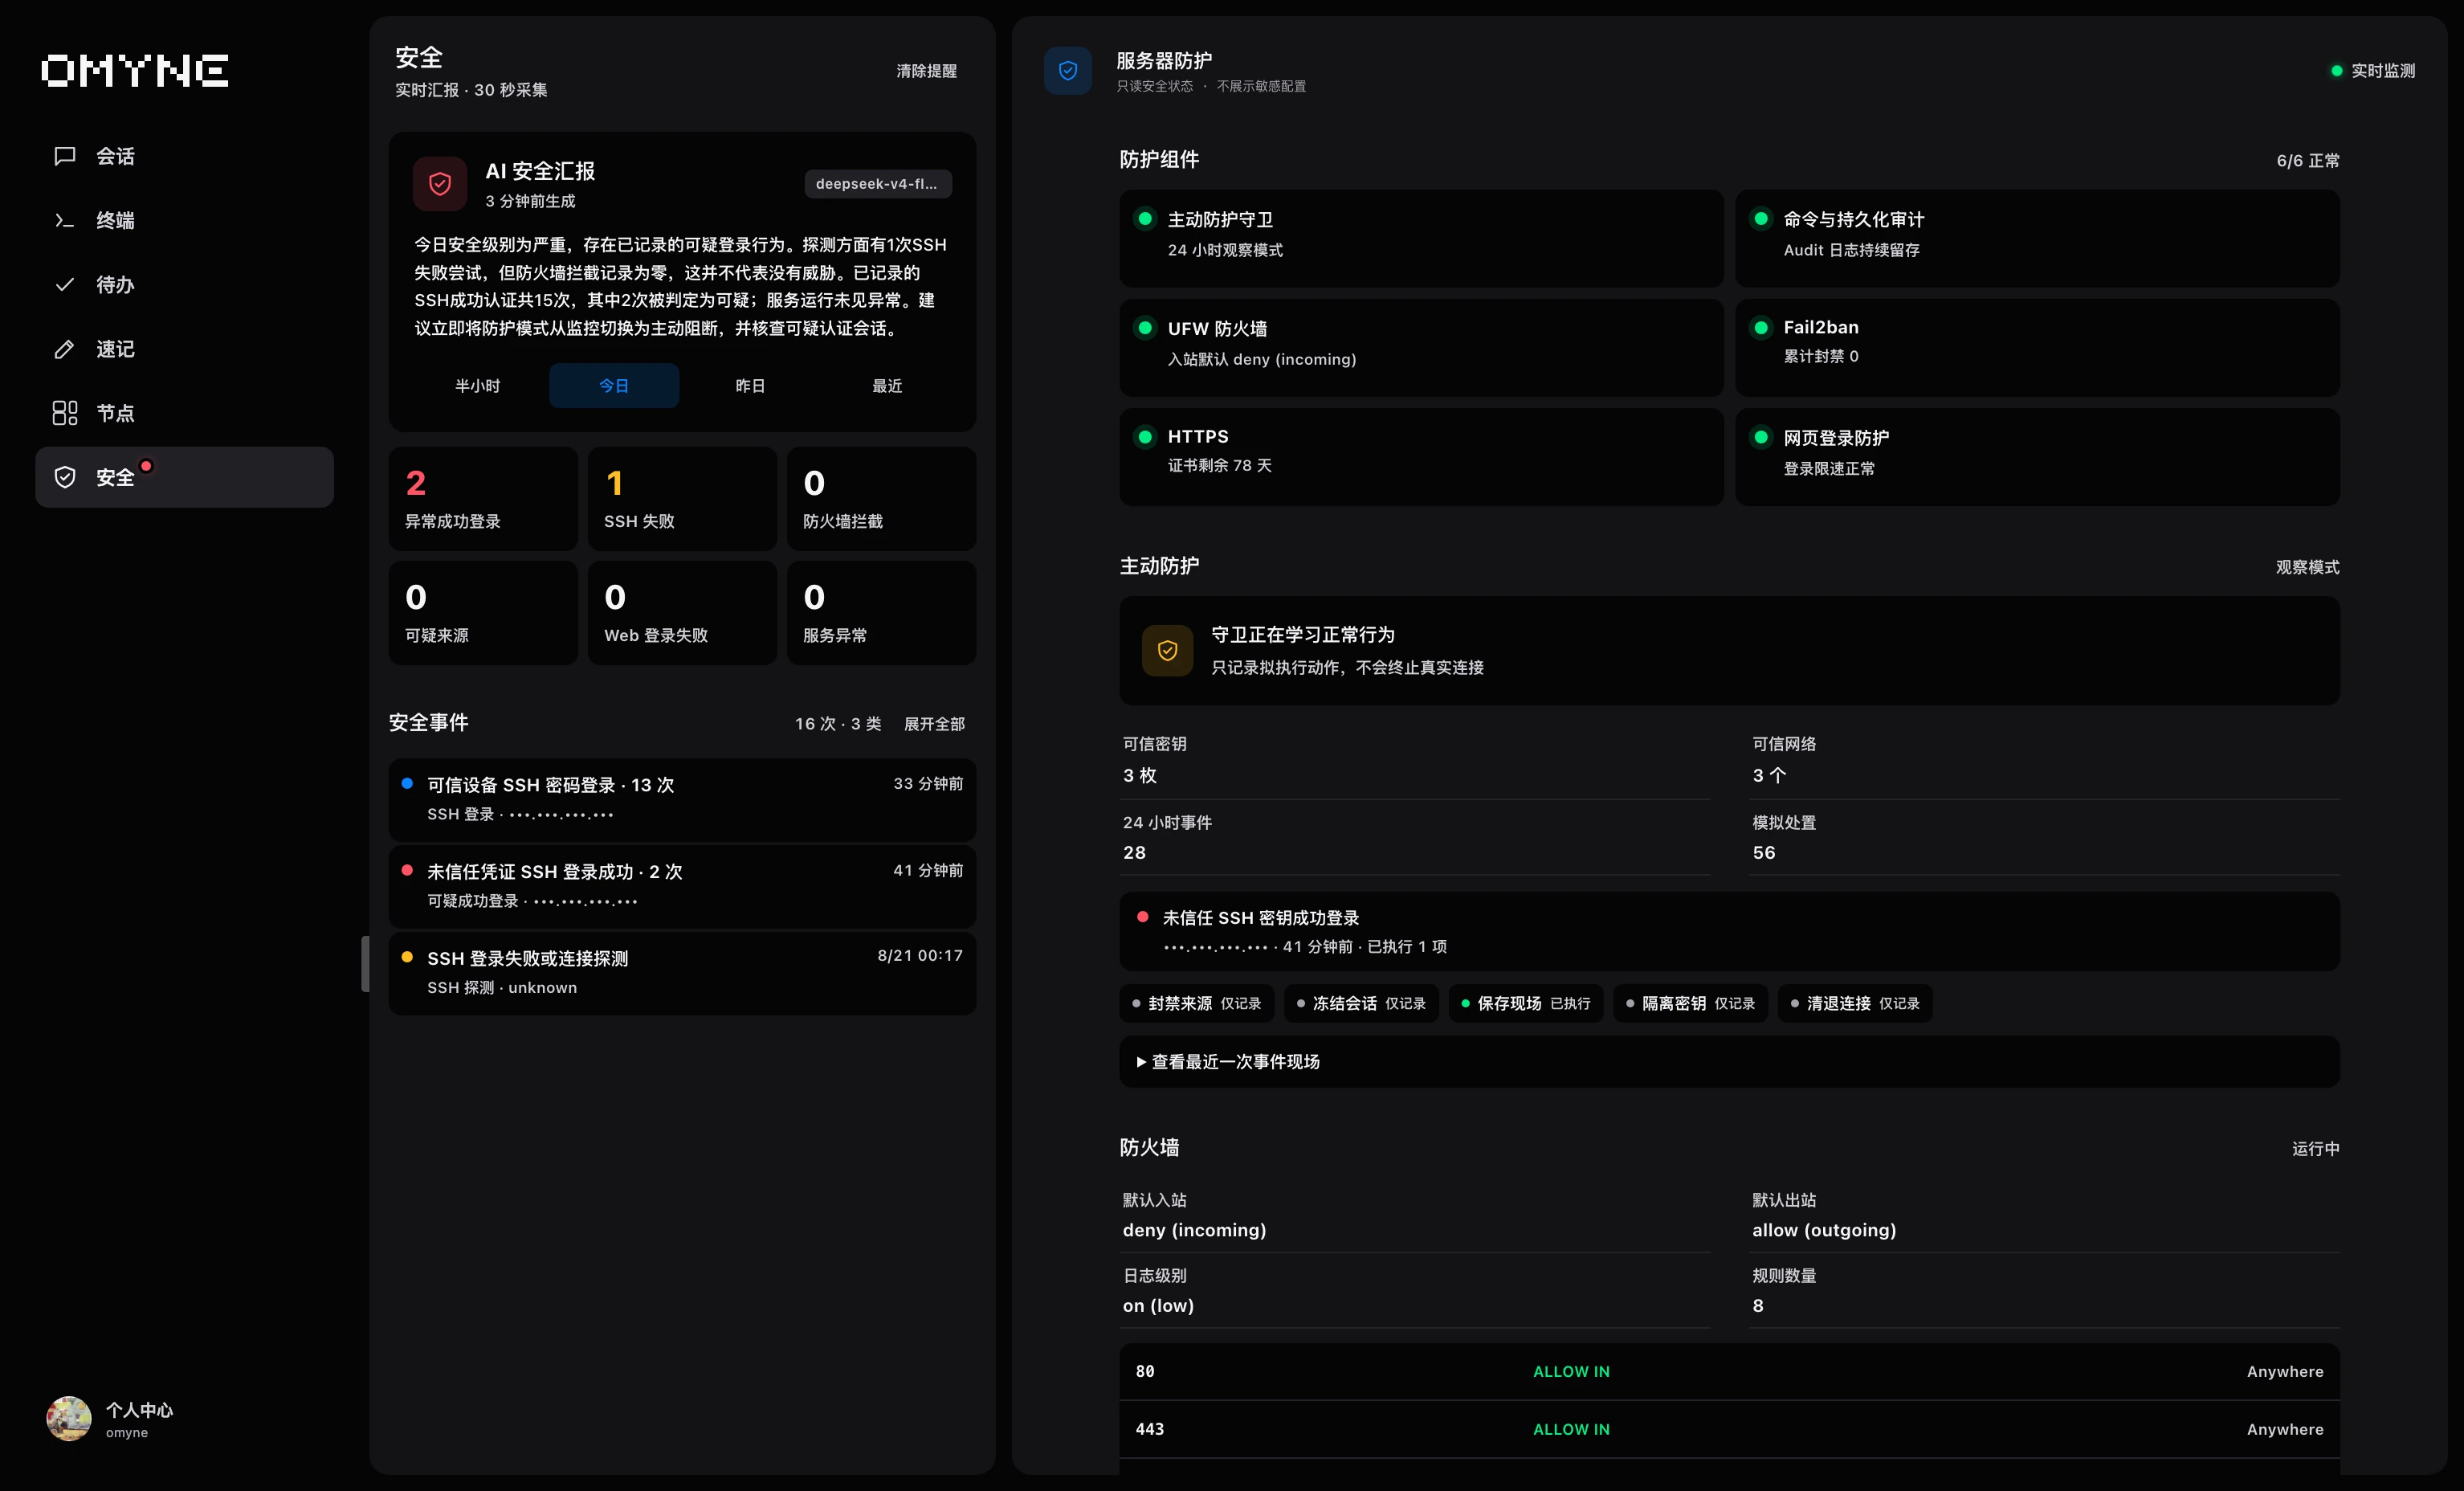Open 个人中心 profile avatar
Viewport: 2464px width, 1491px height.
pos(69,1419)
